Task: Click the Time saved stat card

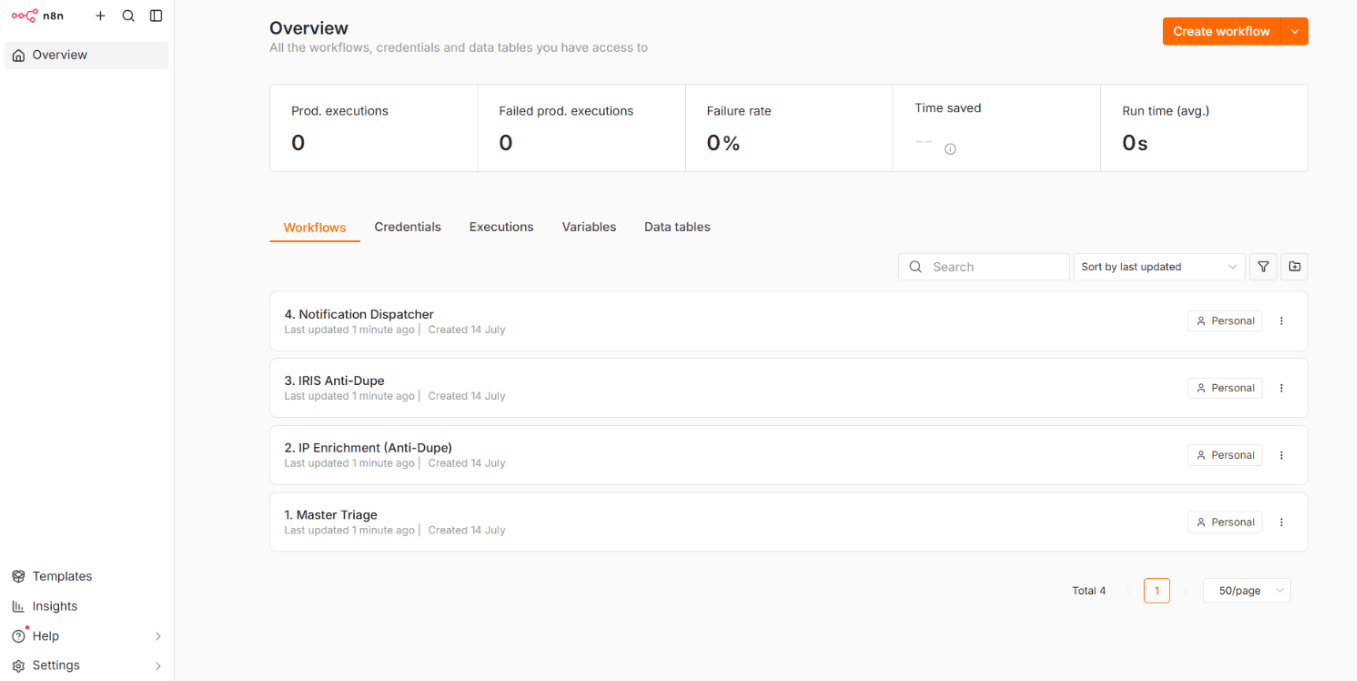Action: pos(997,128)
